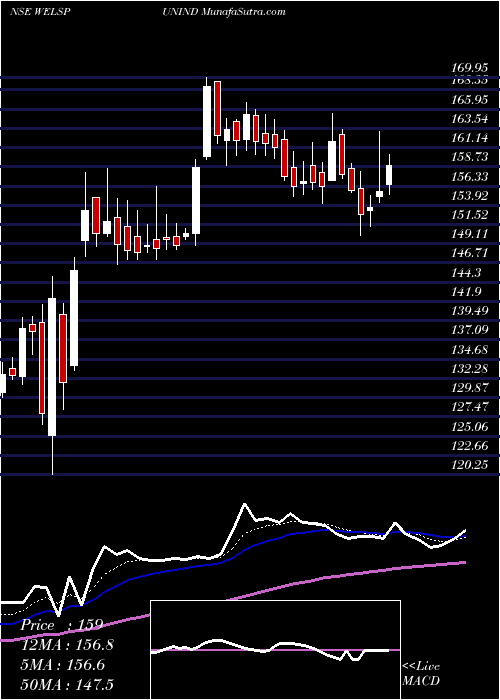Click the pink 50MA line at its right end
This screenshot has height=700, width=500.
(463, 563)
